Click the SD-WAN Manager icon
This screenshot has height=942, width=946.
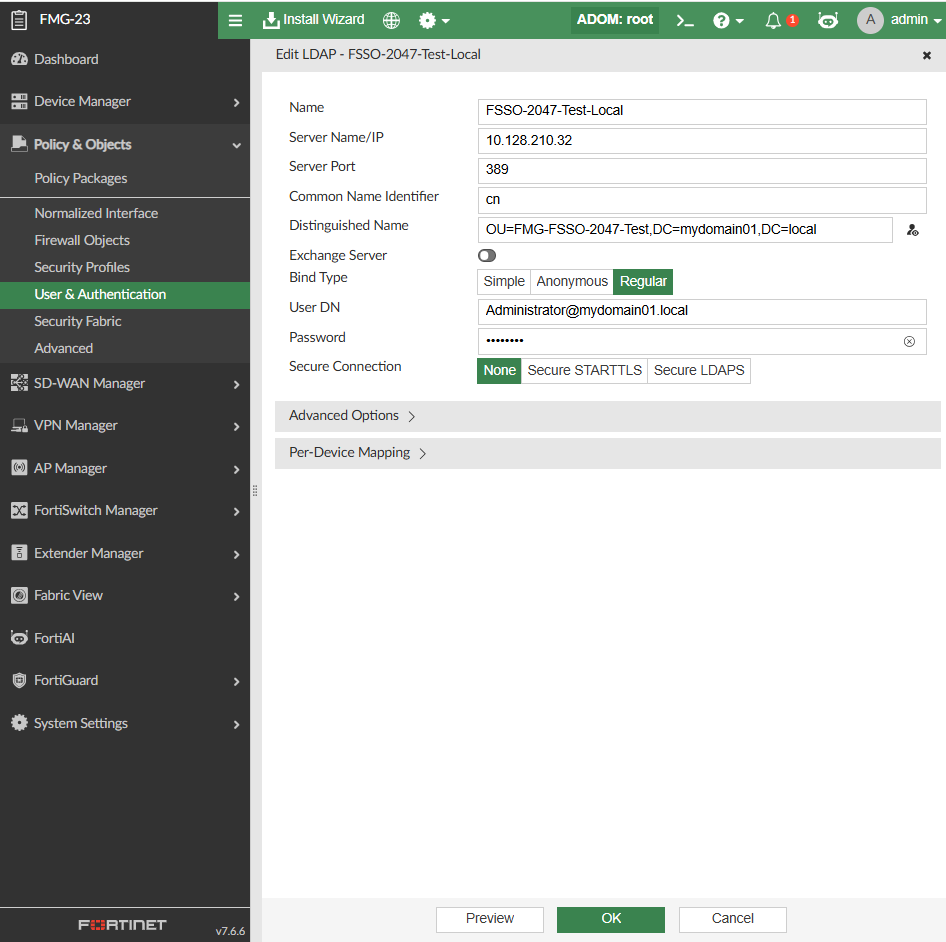coord(19,383)
